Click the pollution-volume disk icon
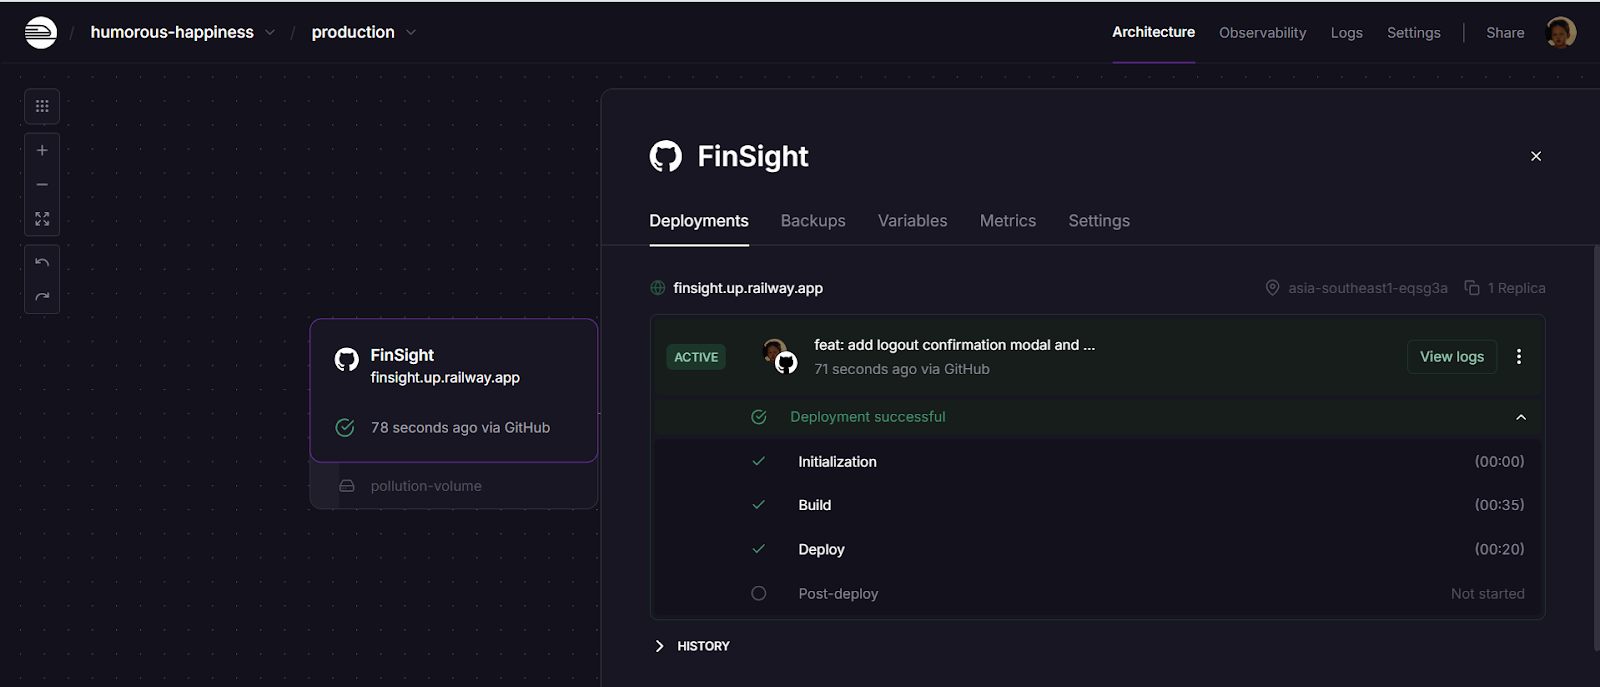This screenshot has width=1600, height=687. [347, 486]
